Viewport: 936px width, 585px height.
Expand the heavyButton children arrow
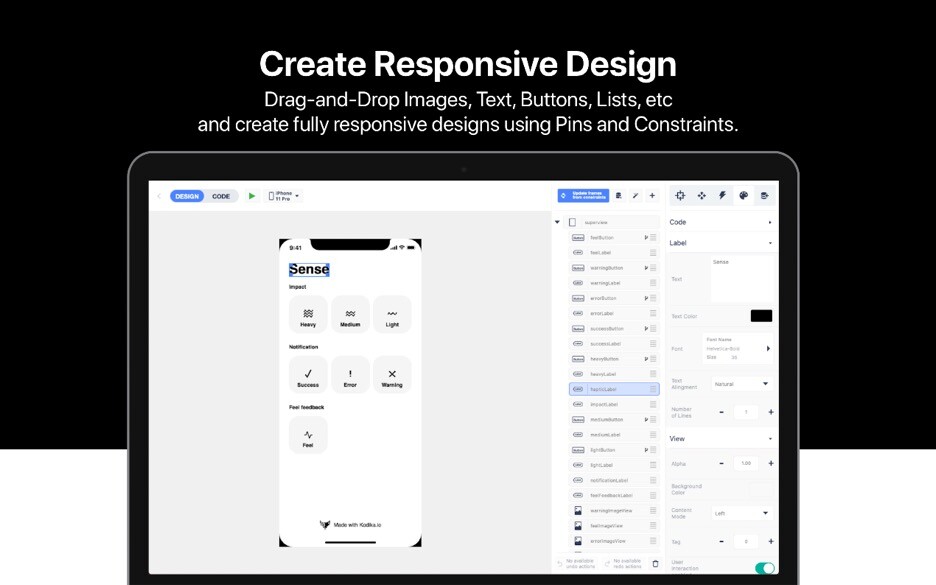click(646, 359)
